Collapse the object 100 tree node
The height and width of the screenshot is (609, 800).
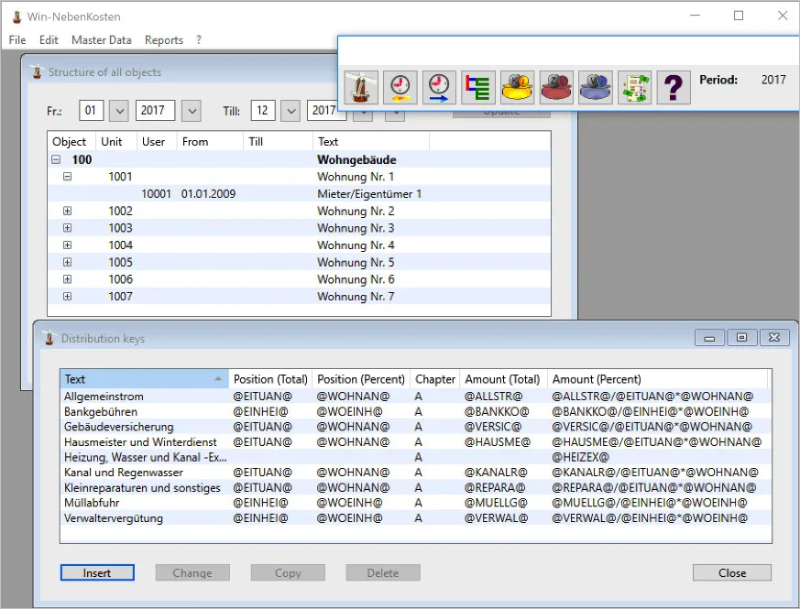point(56,160)
